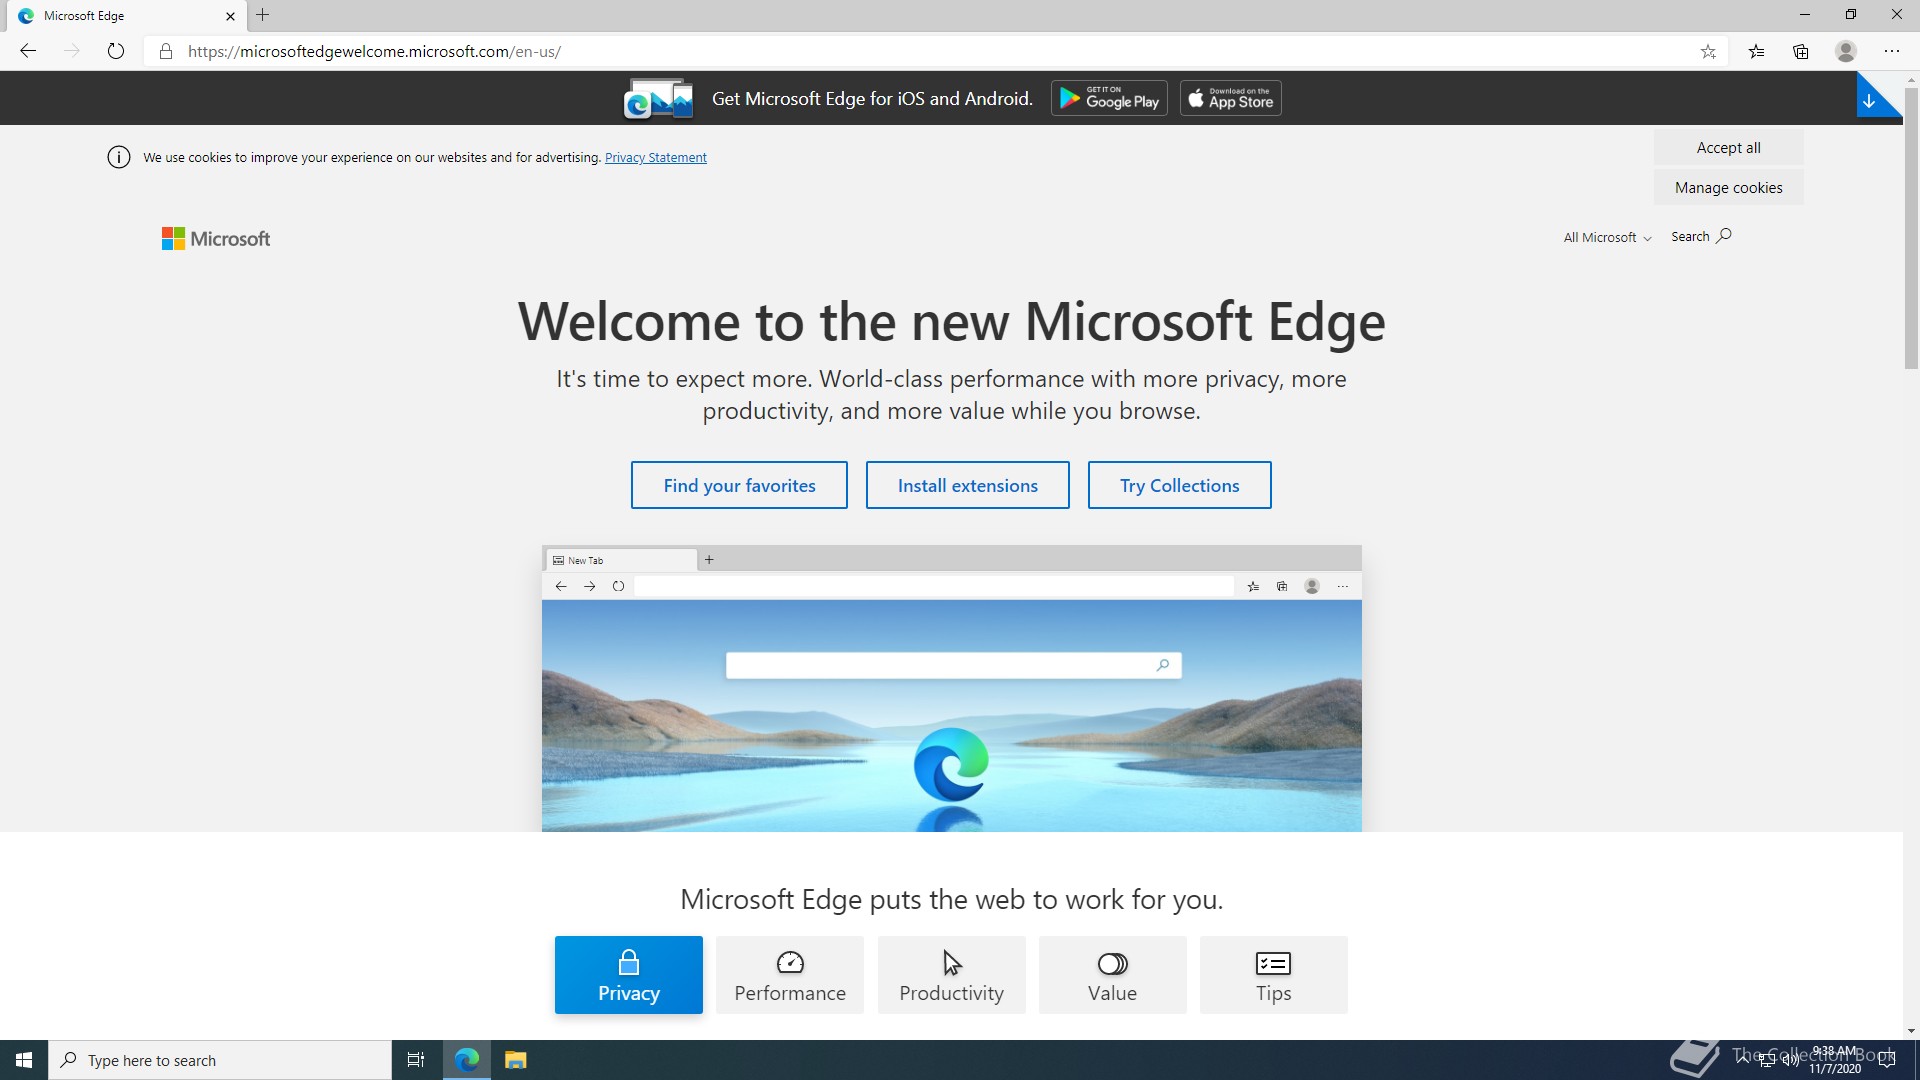Open the Privacy Statement link
Viewport: 1920px width, 1080px height.
[x=656, y=158]
